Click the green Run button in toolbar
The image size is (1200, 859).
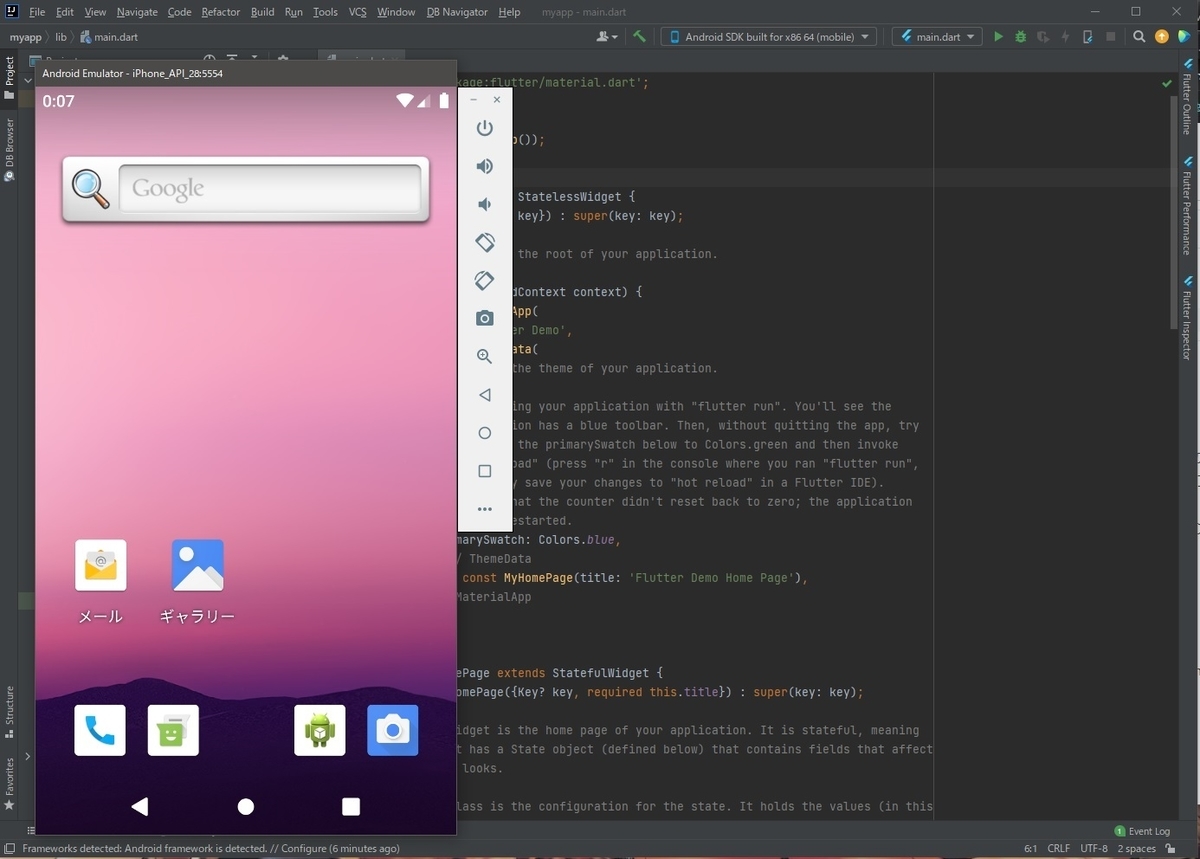[998, 37]
